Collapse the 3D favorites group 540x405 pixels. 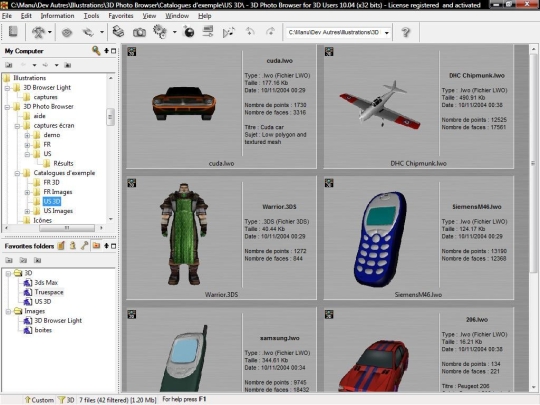tap(8, 274)
